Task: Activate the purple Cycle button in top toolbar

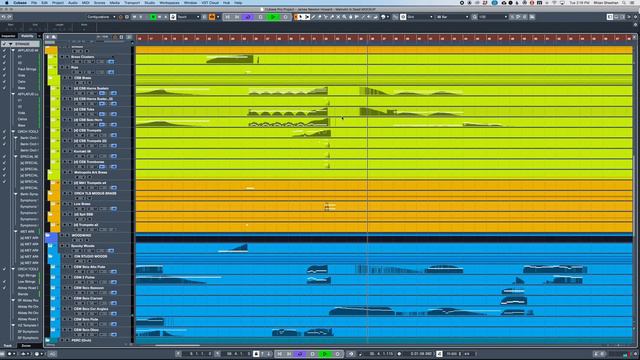Action: click(248, 17)
